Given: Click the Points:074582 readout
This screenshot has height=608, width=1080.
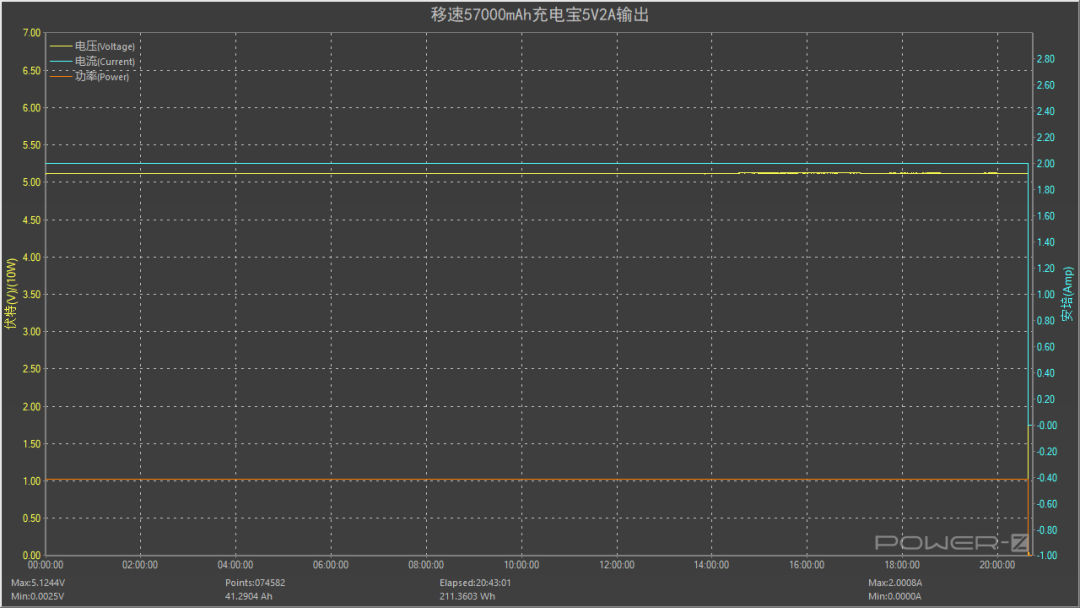Looking at the screenshot, I should (x=255, y=583).
